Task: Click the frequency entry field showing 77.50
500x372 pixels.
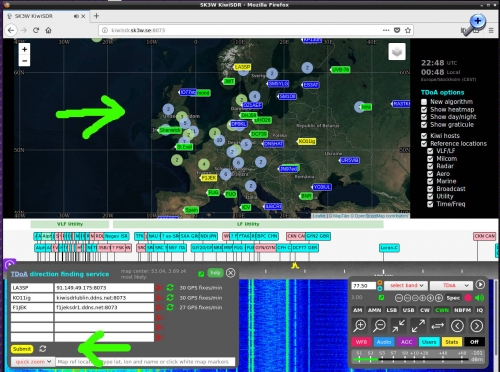Action: (363, 286)
